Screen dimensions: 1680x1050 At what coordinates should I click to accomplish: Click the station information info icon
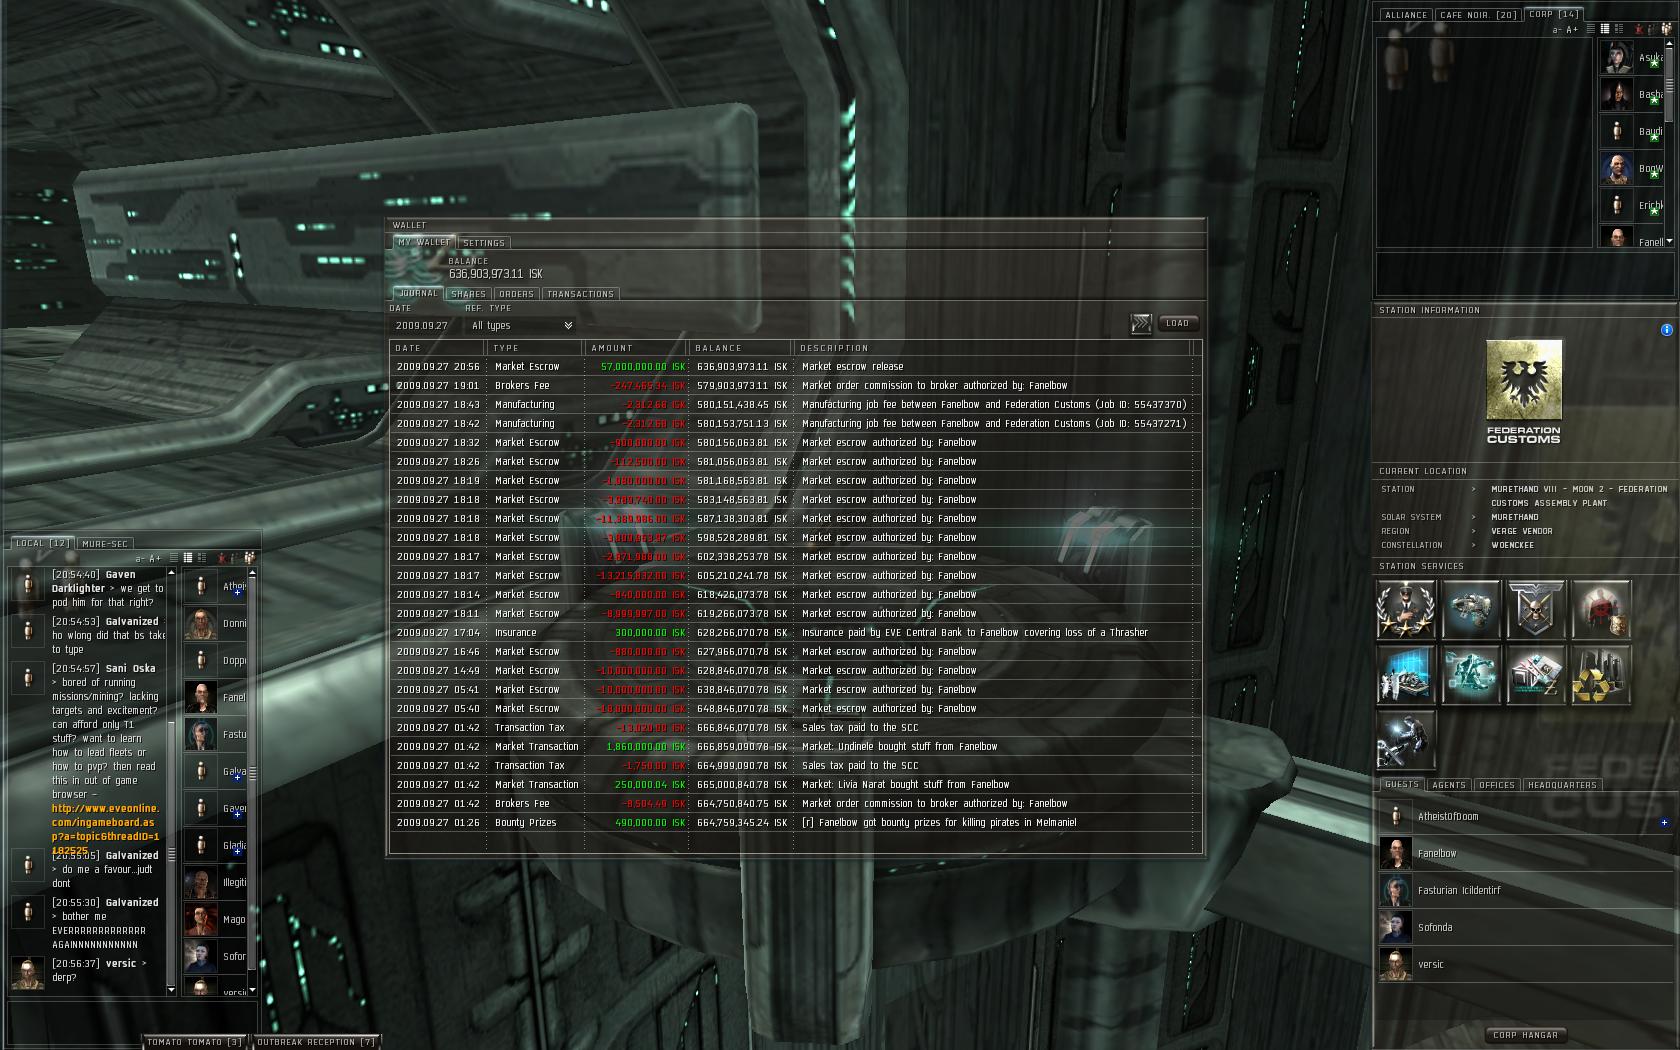[x=1666, y=330]
